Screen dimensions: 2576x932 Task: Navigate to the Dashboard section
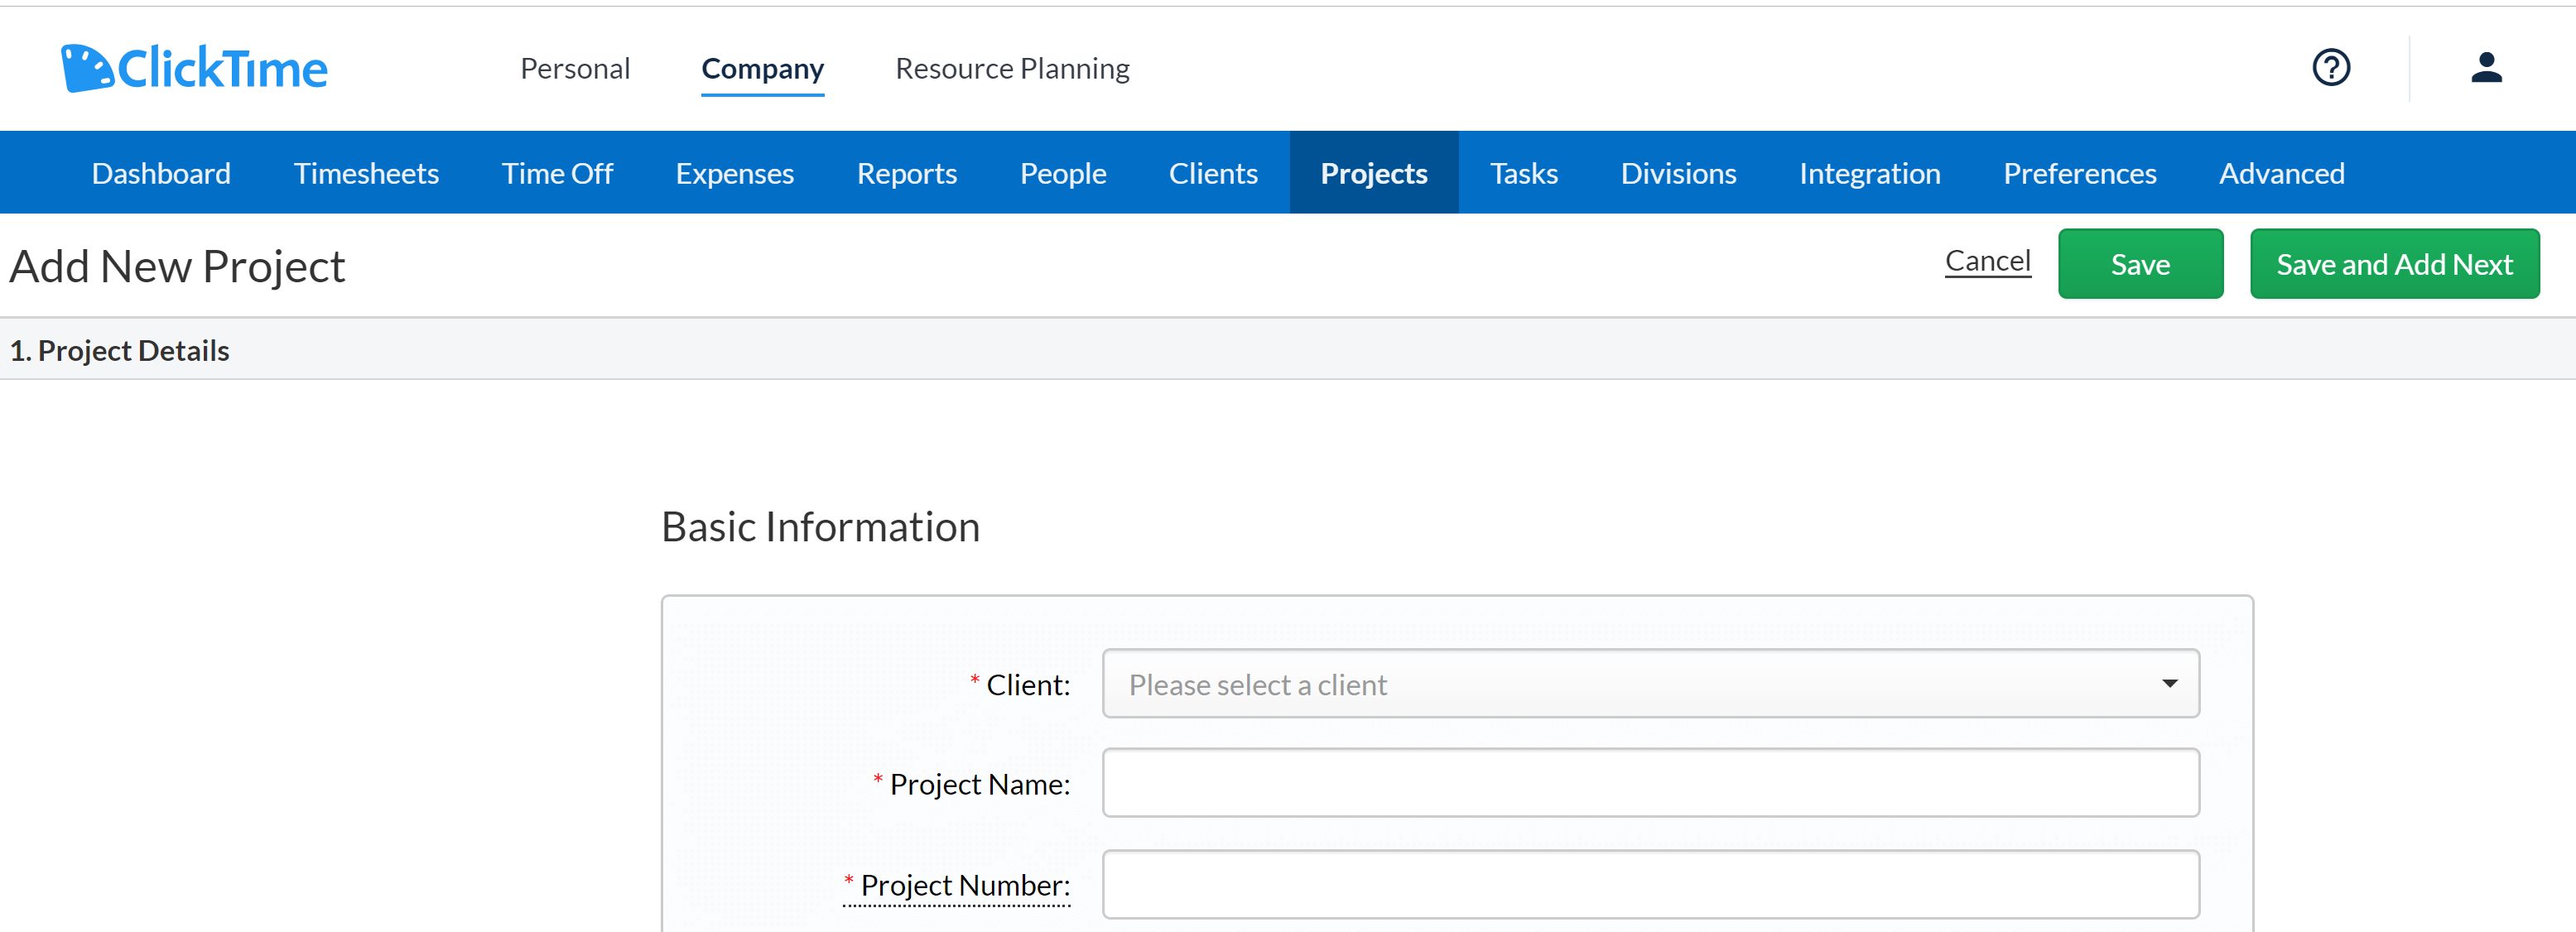pos(160,172)
